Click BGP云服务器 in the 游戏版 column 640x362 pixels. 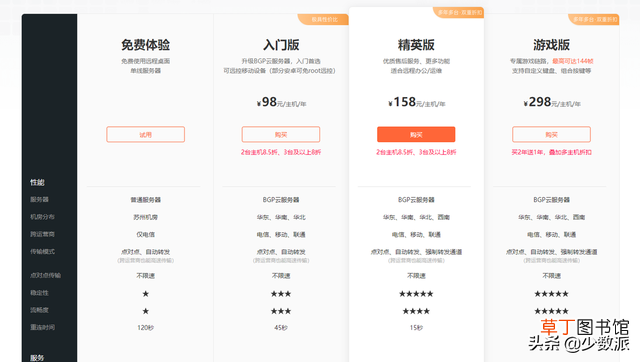tap(551, 200)
